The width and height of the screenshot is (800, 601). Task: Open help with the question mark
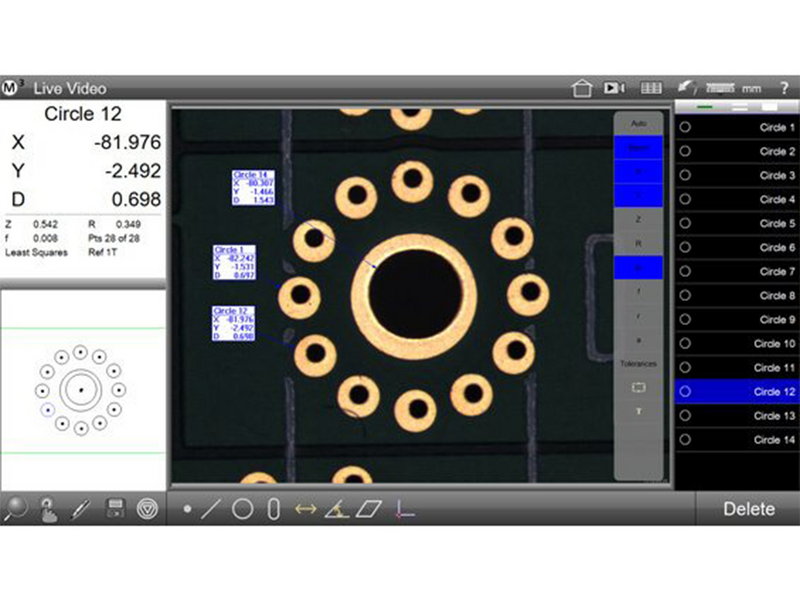(x=783, y=88)
